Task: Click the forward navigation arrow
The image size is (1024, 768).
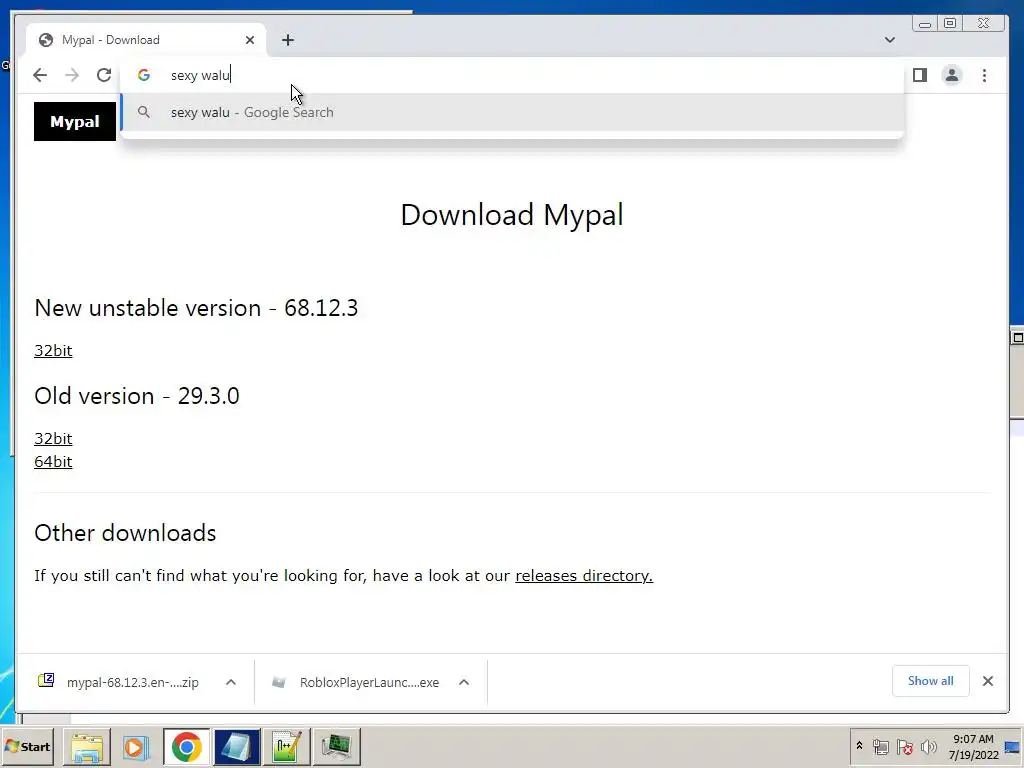Action: [x=72, y=75]
